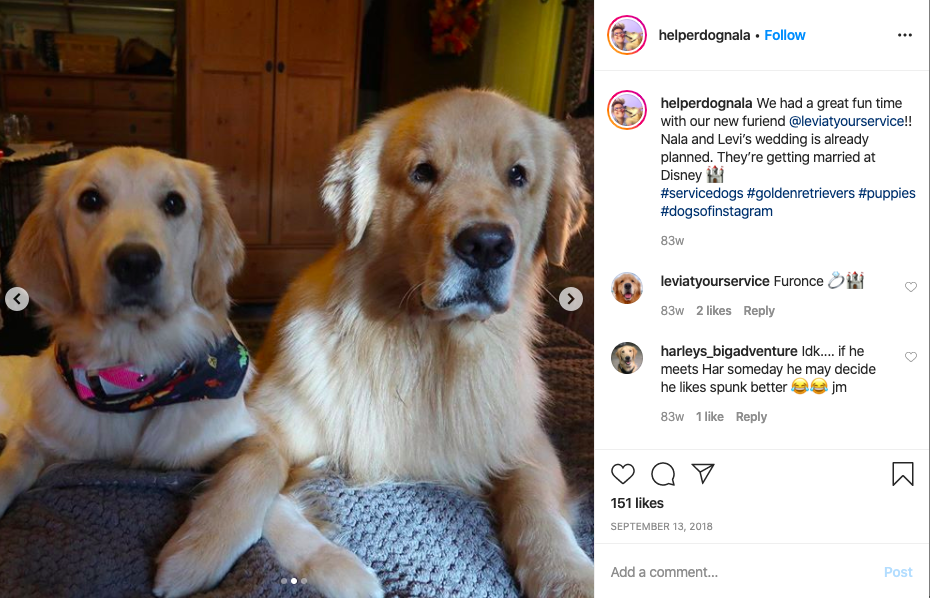Open harleys_bigadventure commenter avatar

tap(627, 358)
